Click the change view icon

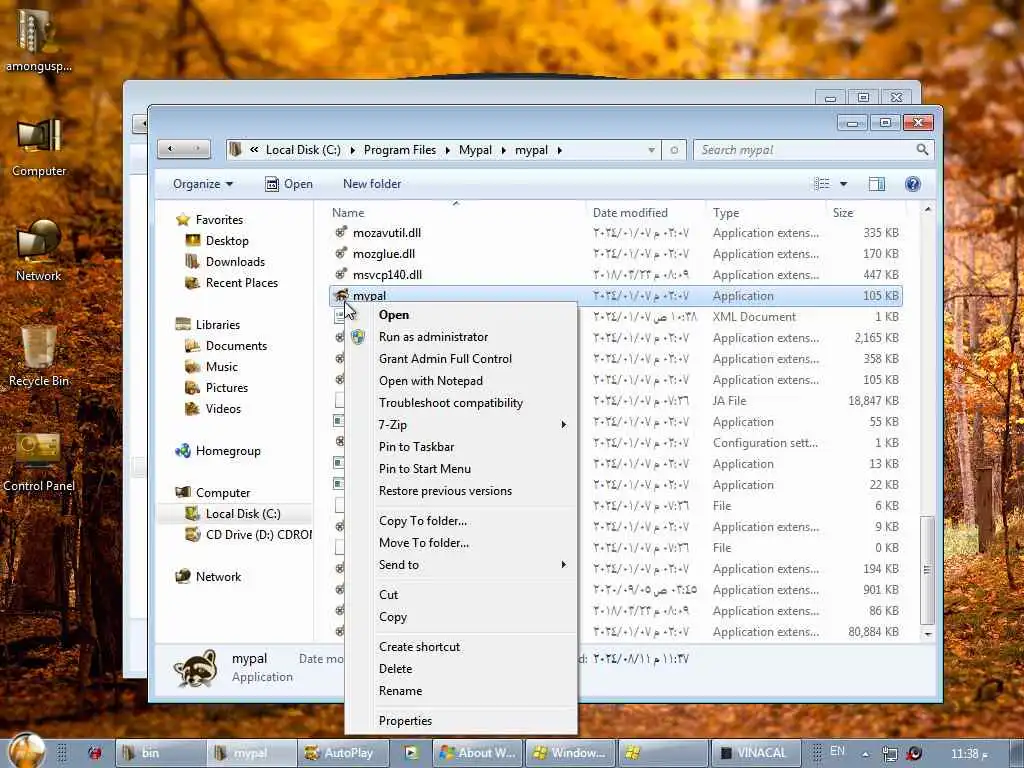tap(822, 184)
